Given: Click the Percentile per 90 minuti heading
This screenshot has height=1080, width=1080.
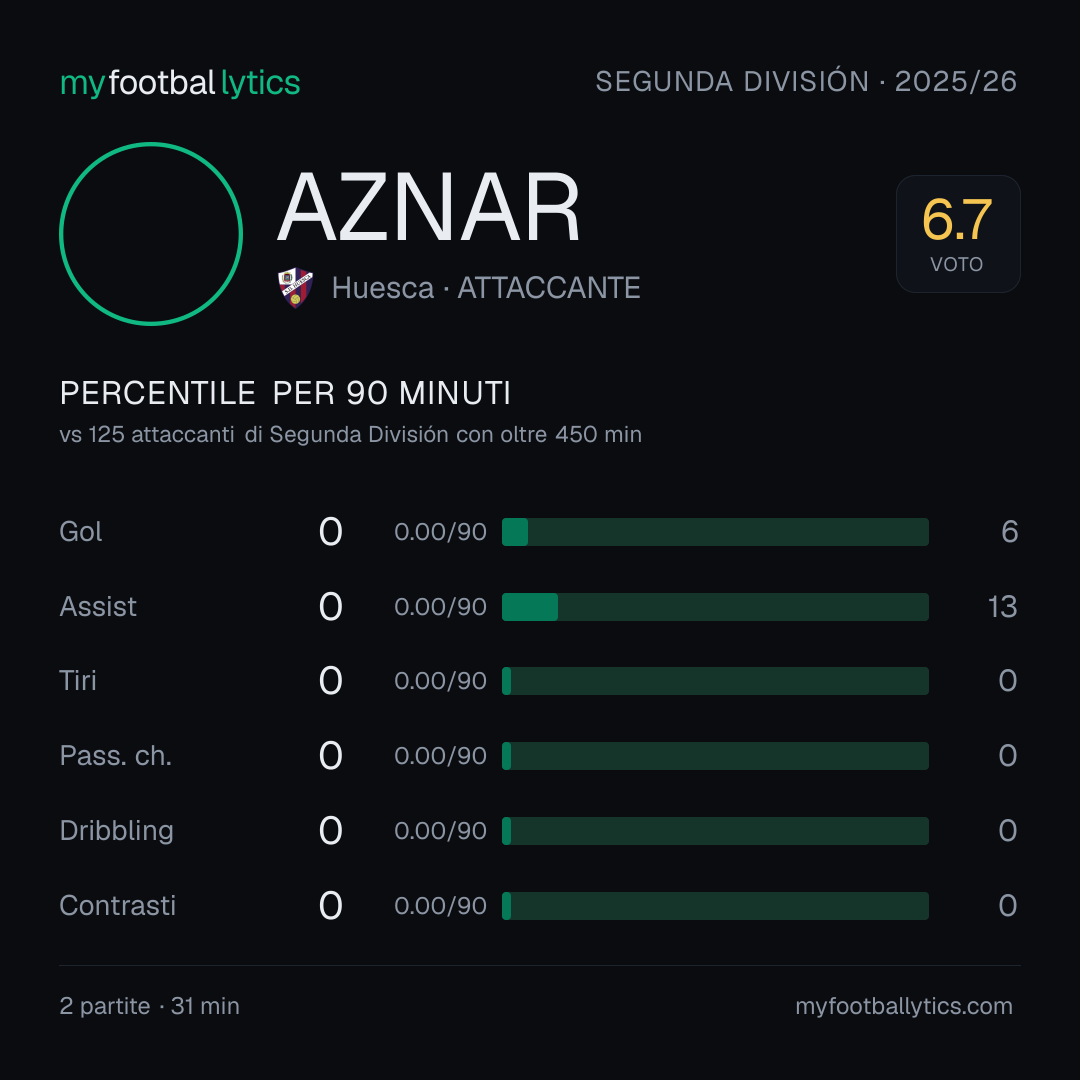Looking at the screenshot, I should pos(285,393).
